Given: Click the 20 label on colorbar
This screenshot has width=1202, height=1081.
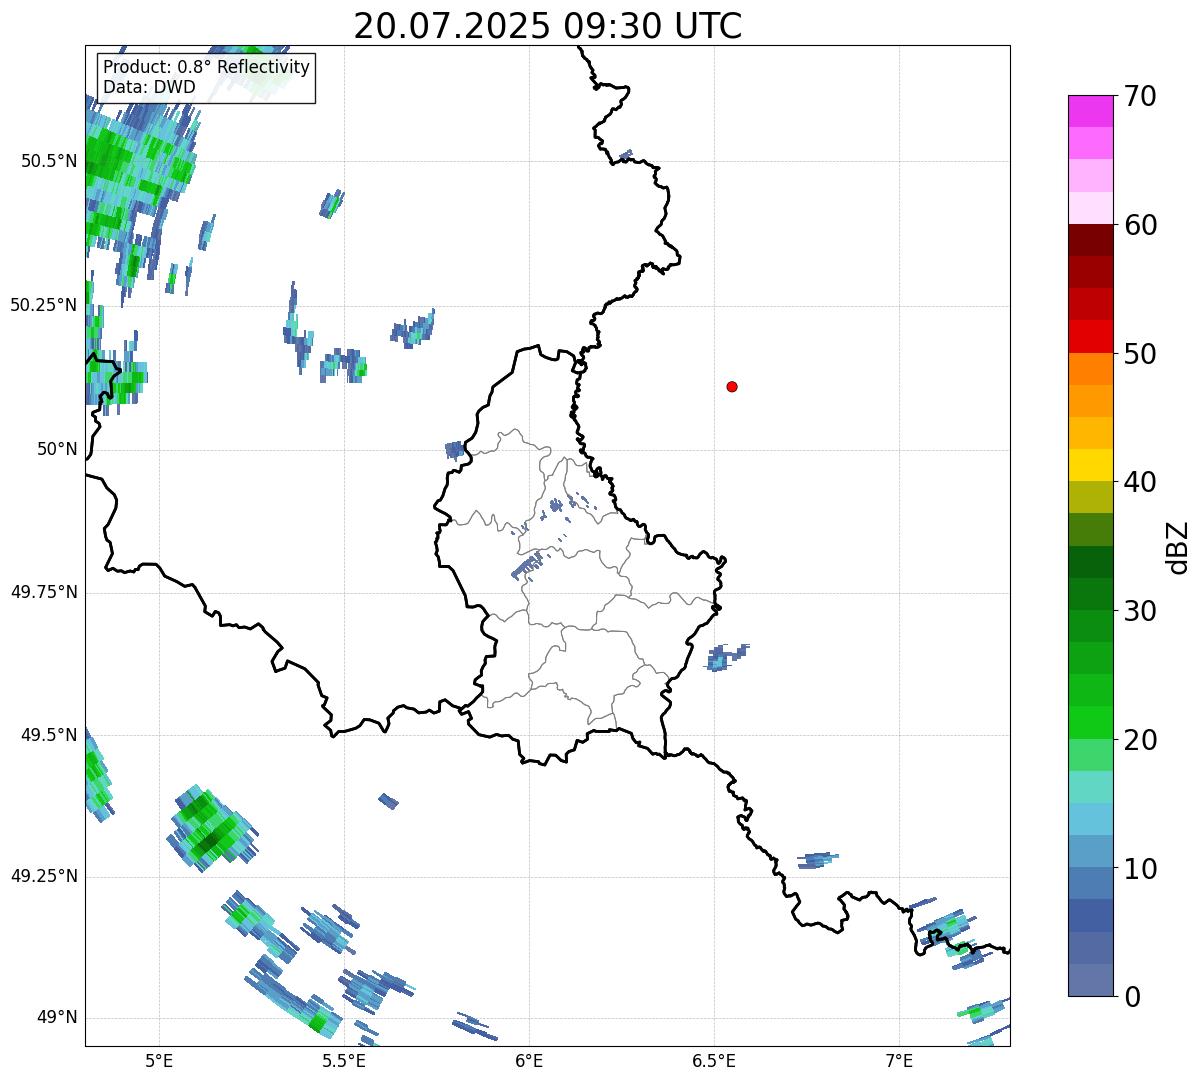Looking at the screenshot, I should [x=1140, y=740].
